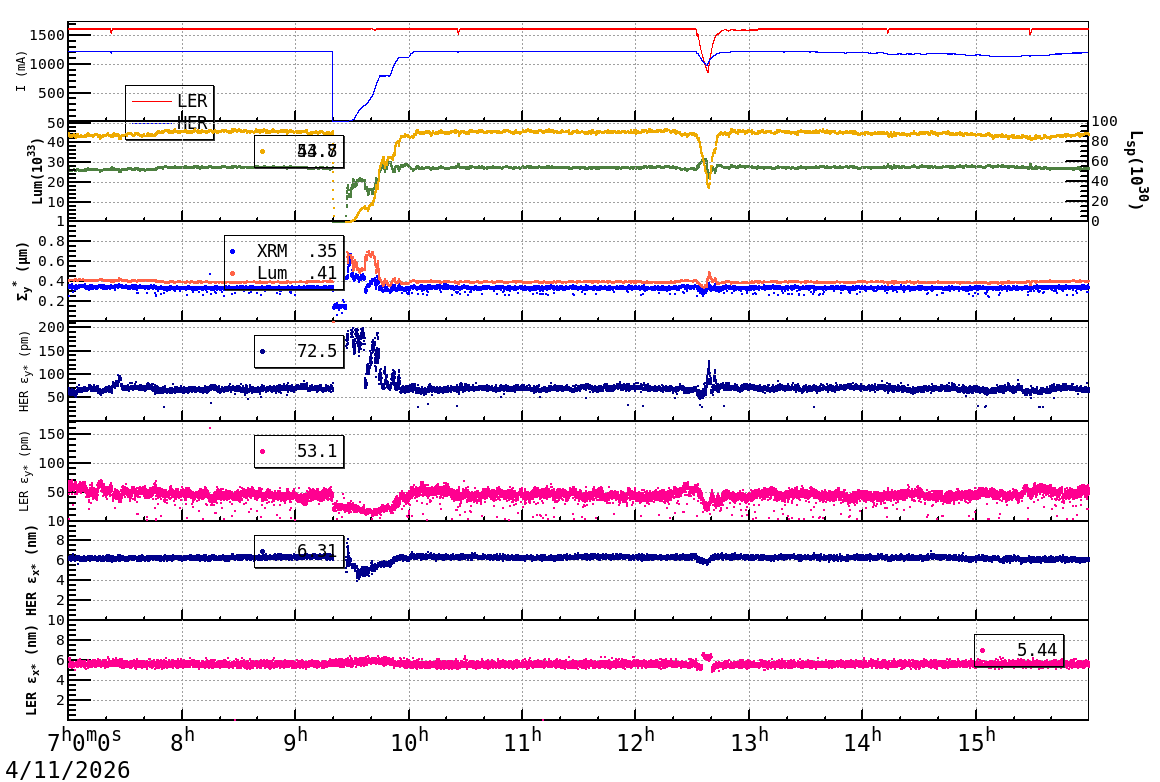Click the 9h time axis label
1160x782 pixels.
(295, 740)
